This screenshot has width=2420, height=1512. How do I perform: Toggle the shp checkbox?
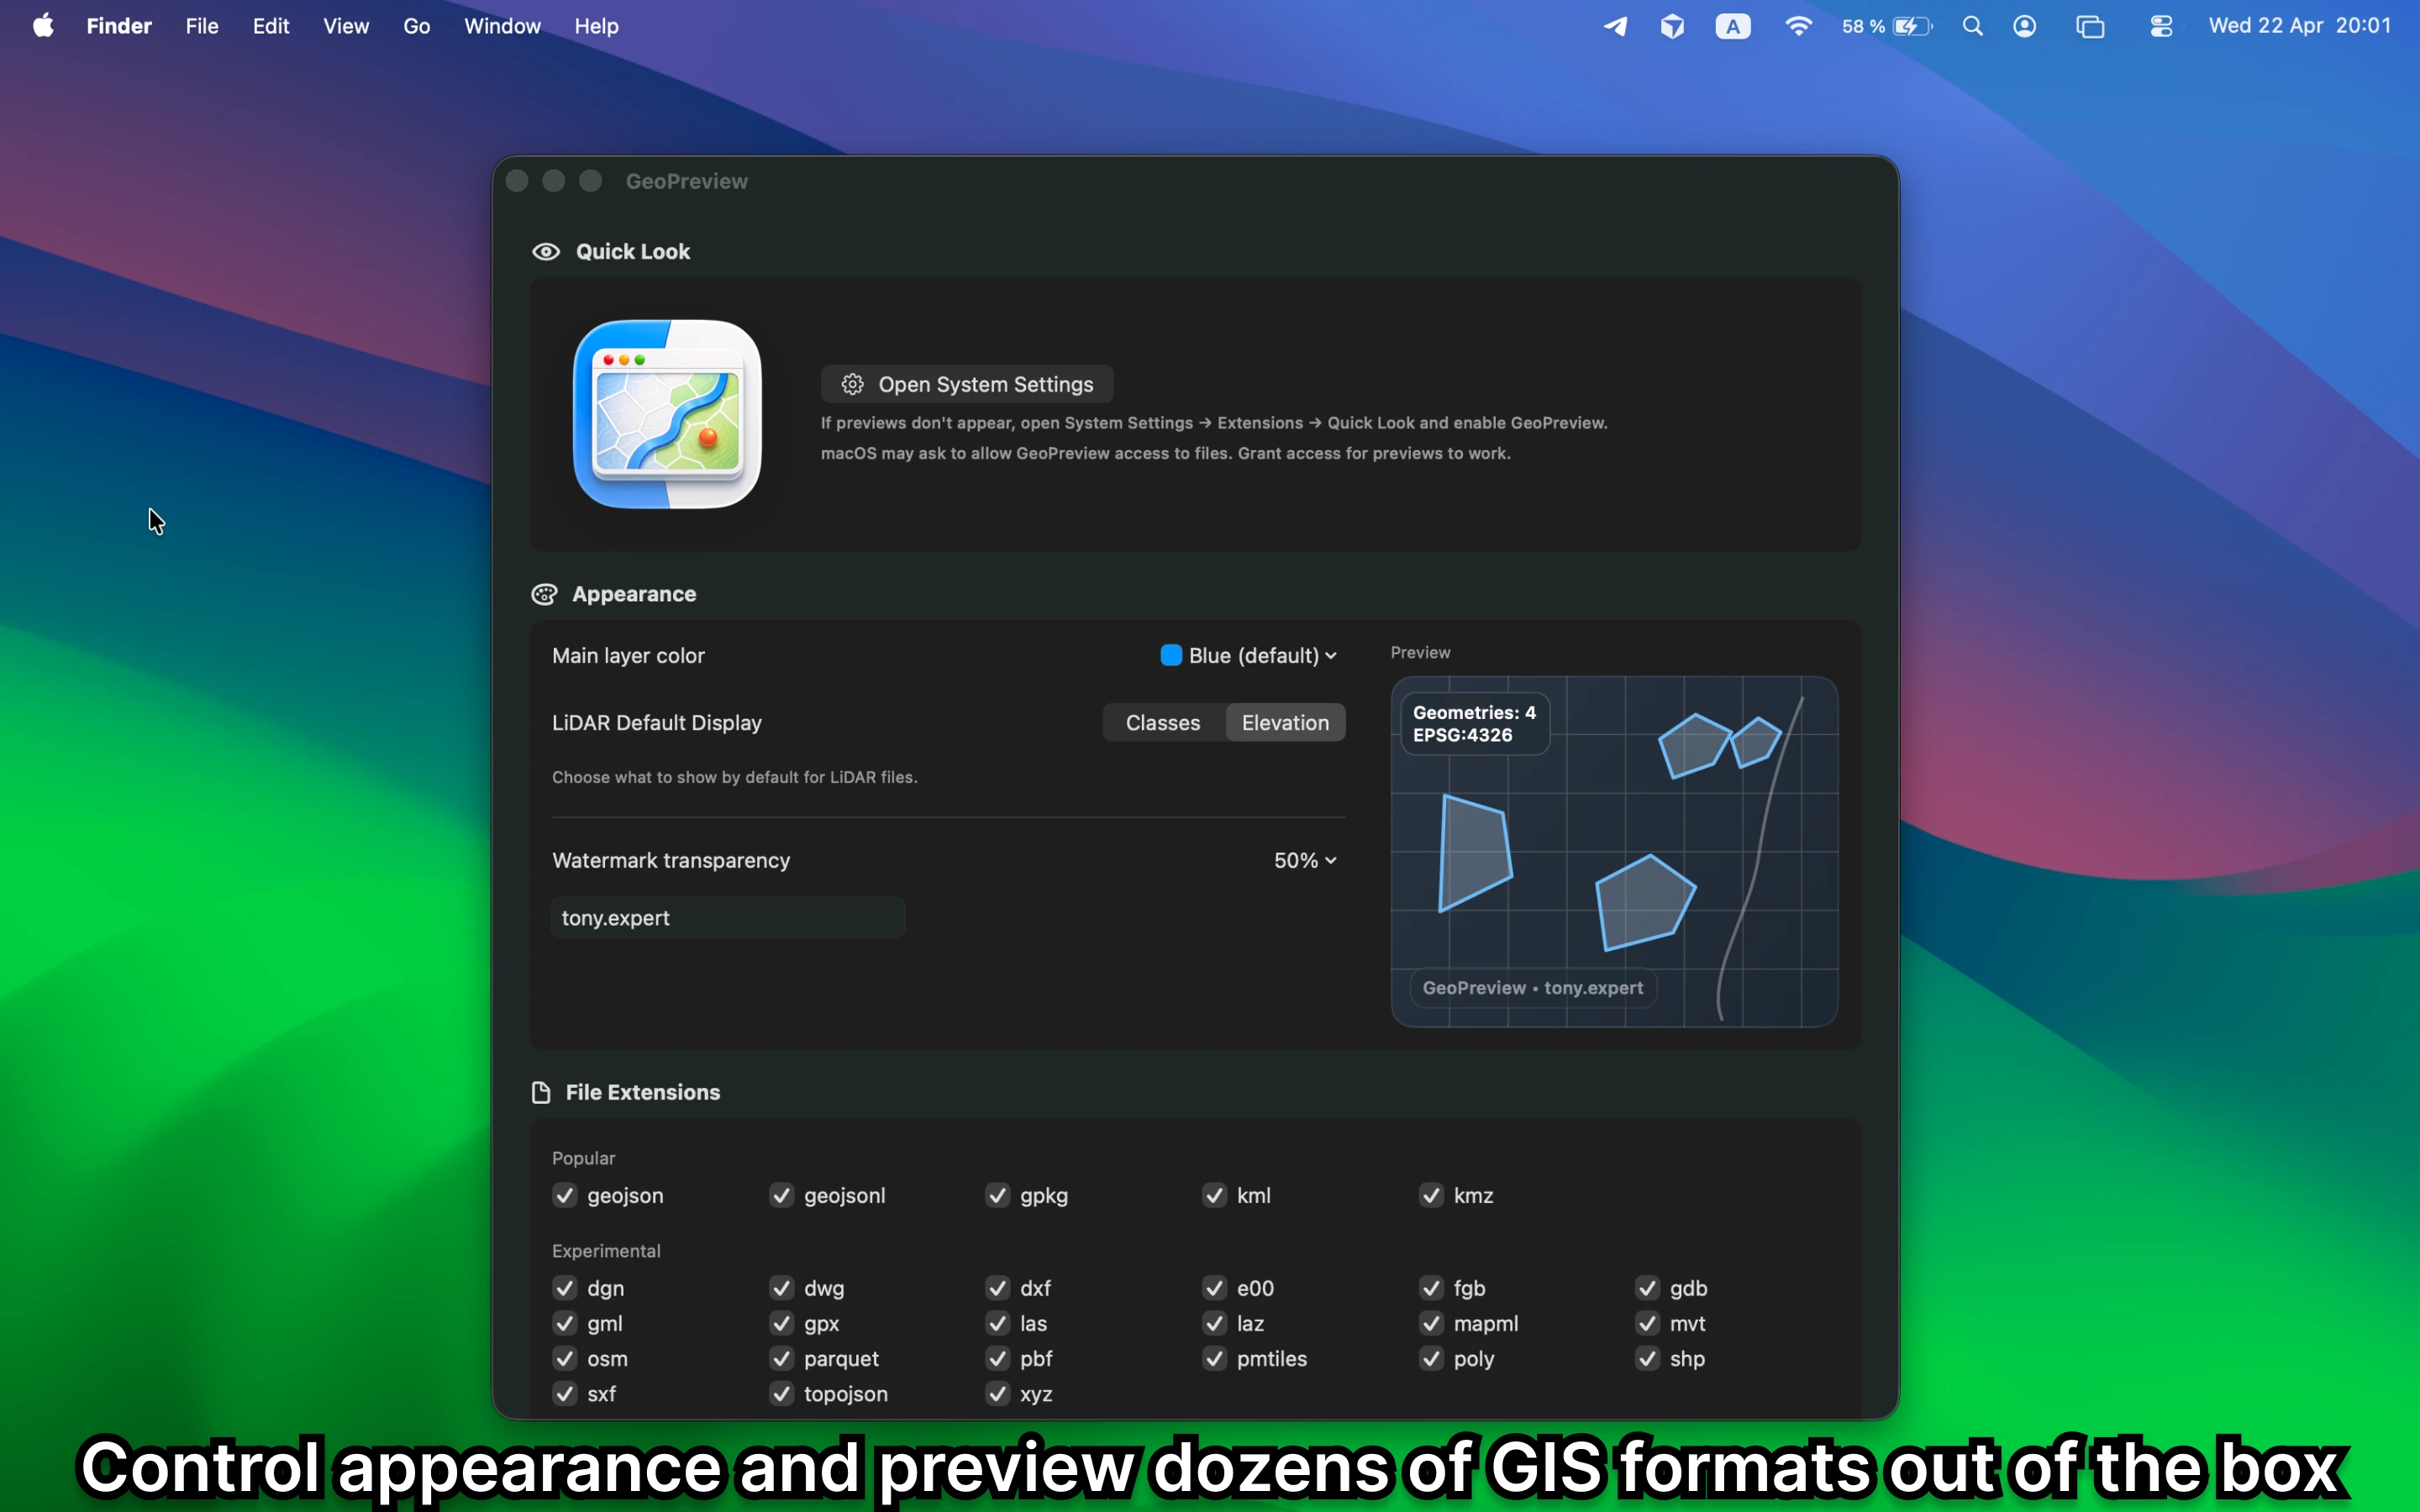pos(1648,1358)
